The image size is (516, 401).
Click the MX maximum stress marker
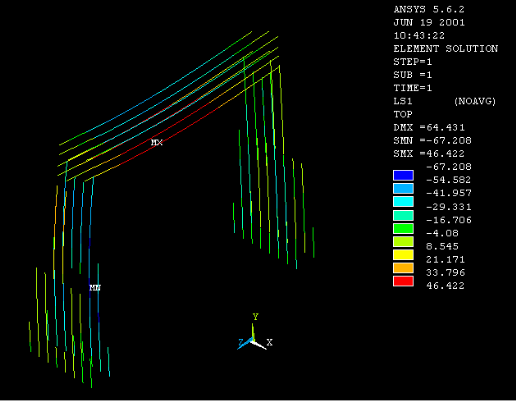[157, 142]
